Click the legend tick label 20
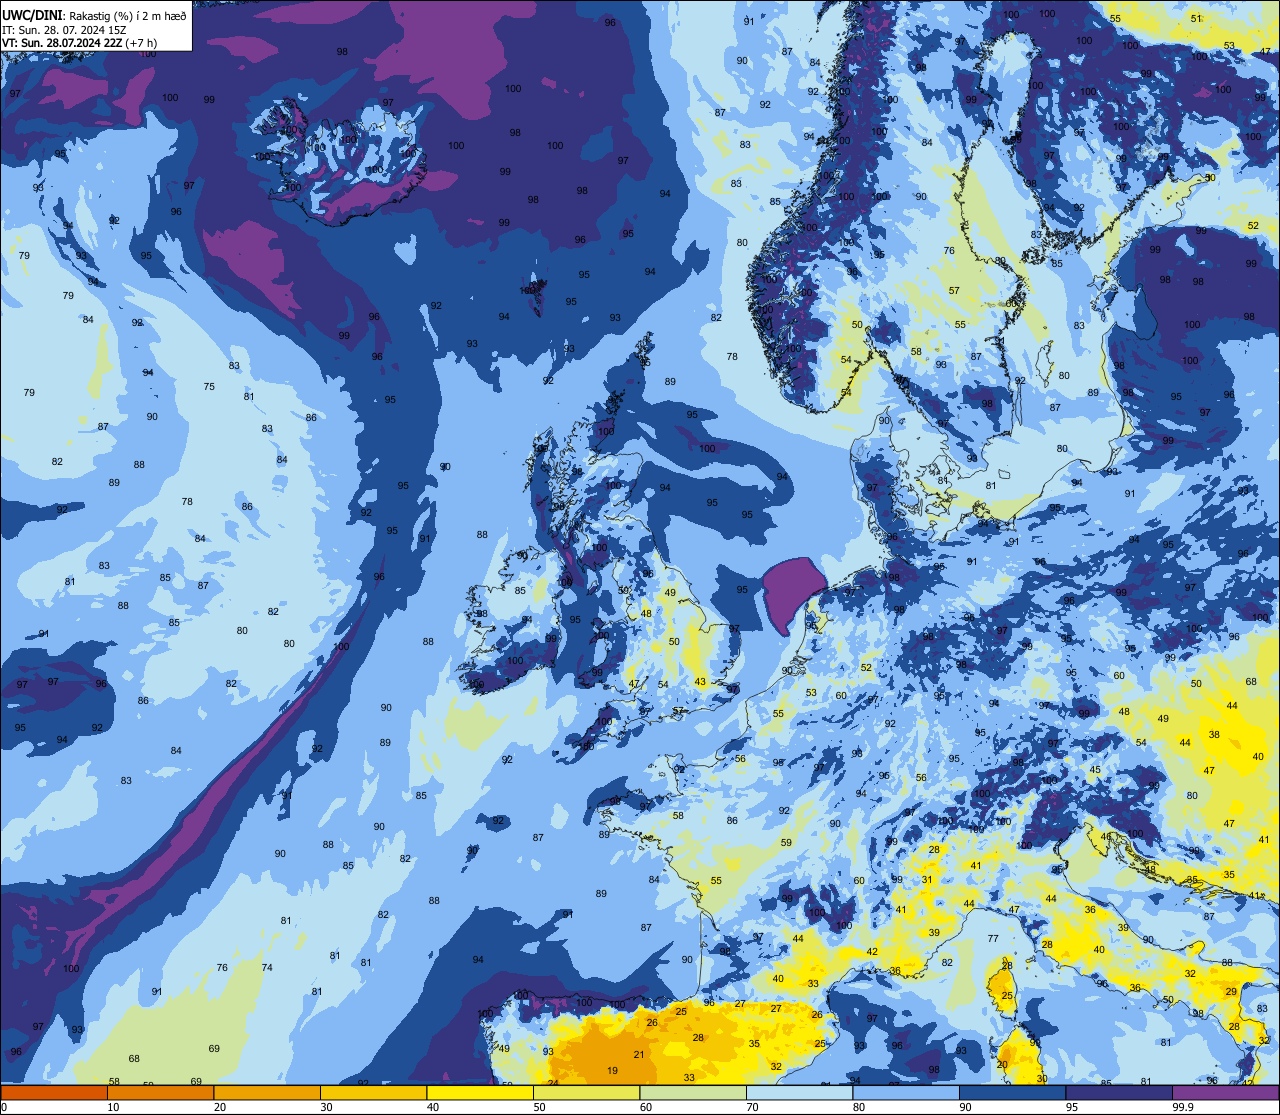Screen dimensions: 1280x1115 [219, 1107]
